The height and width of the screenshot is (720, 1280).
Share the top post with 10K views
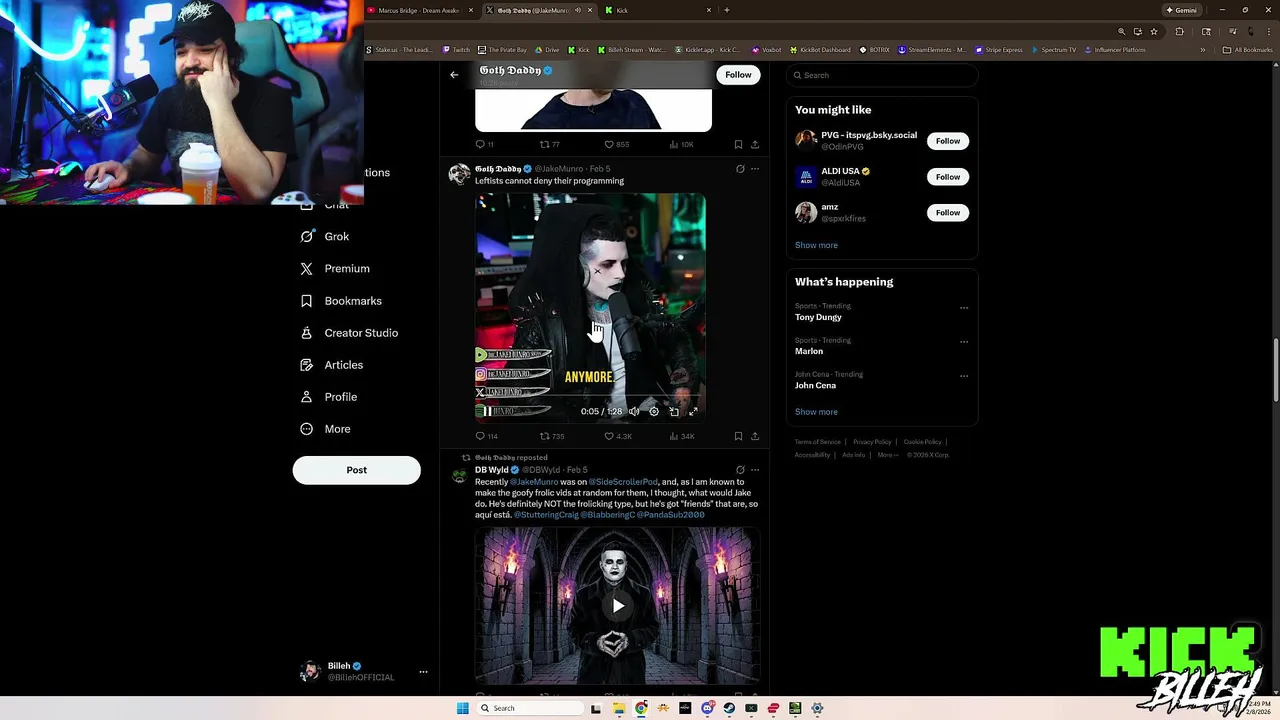[x=755, y=144]
